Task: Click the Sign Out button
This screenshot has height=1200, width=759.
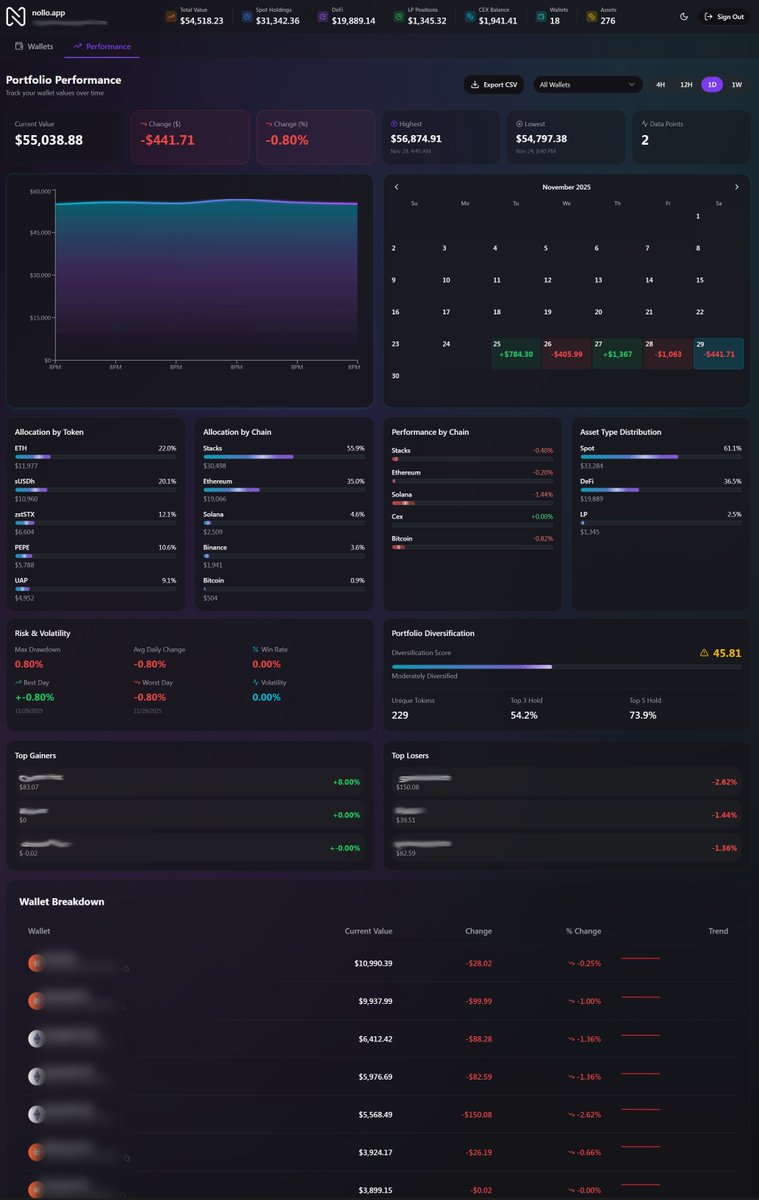Action: point(724,16)
